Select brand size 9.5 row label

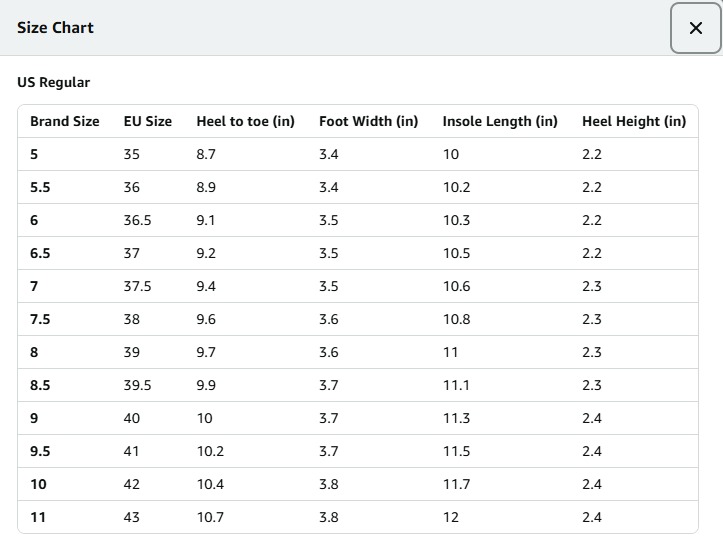click(x=40, y=451)
